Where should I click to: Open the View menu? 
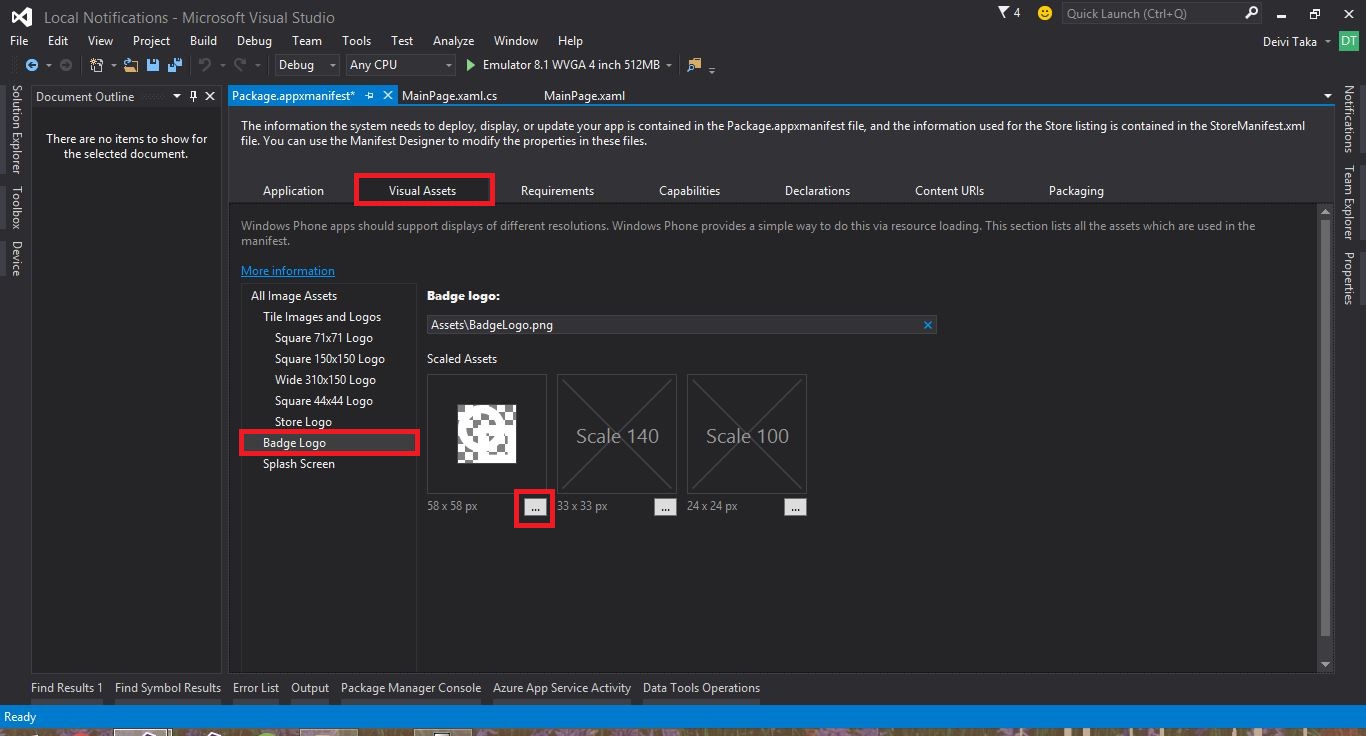click(100, 41)
